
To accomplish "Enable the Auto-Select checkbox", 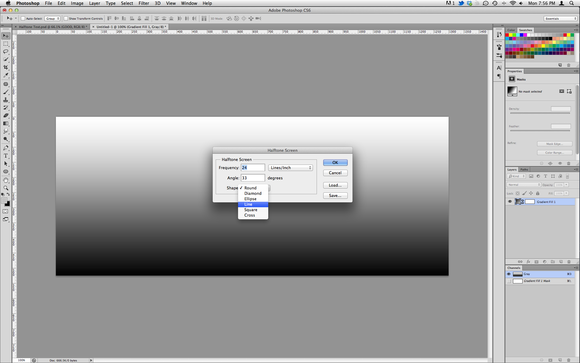I will tap(23, 19).
